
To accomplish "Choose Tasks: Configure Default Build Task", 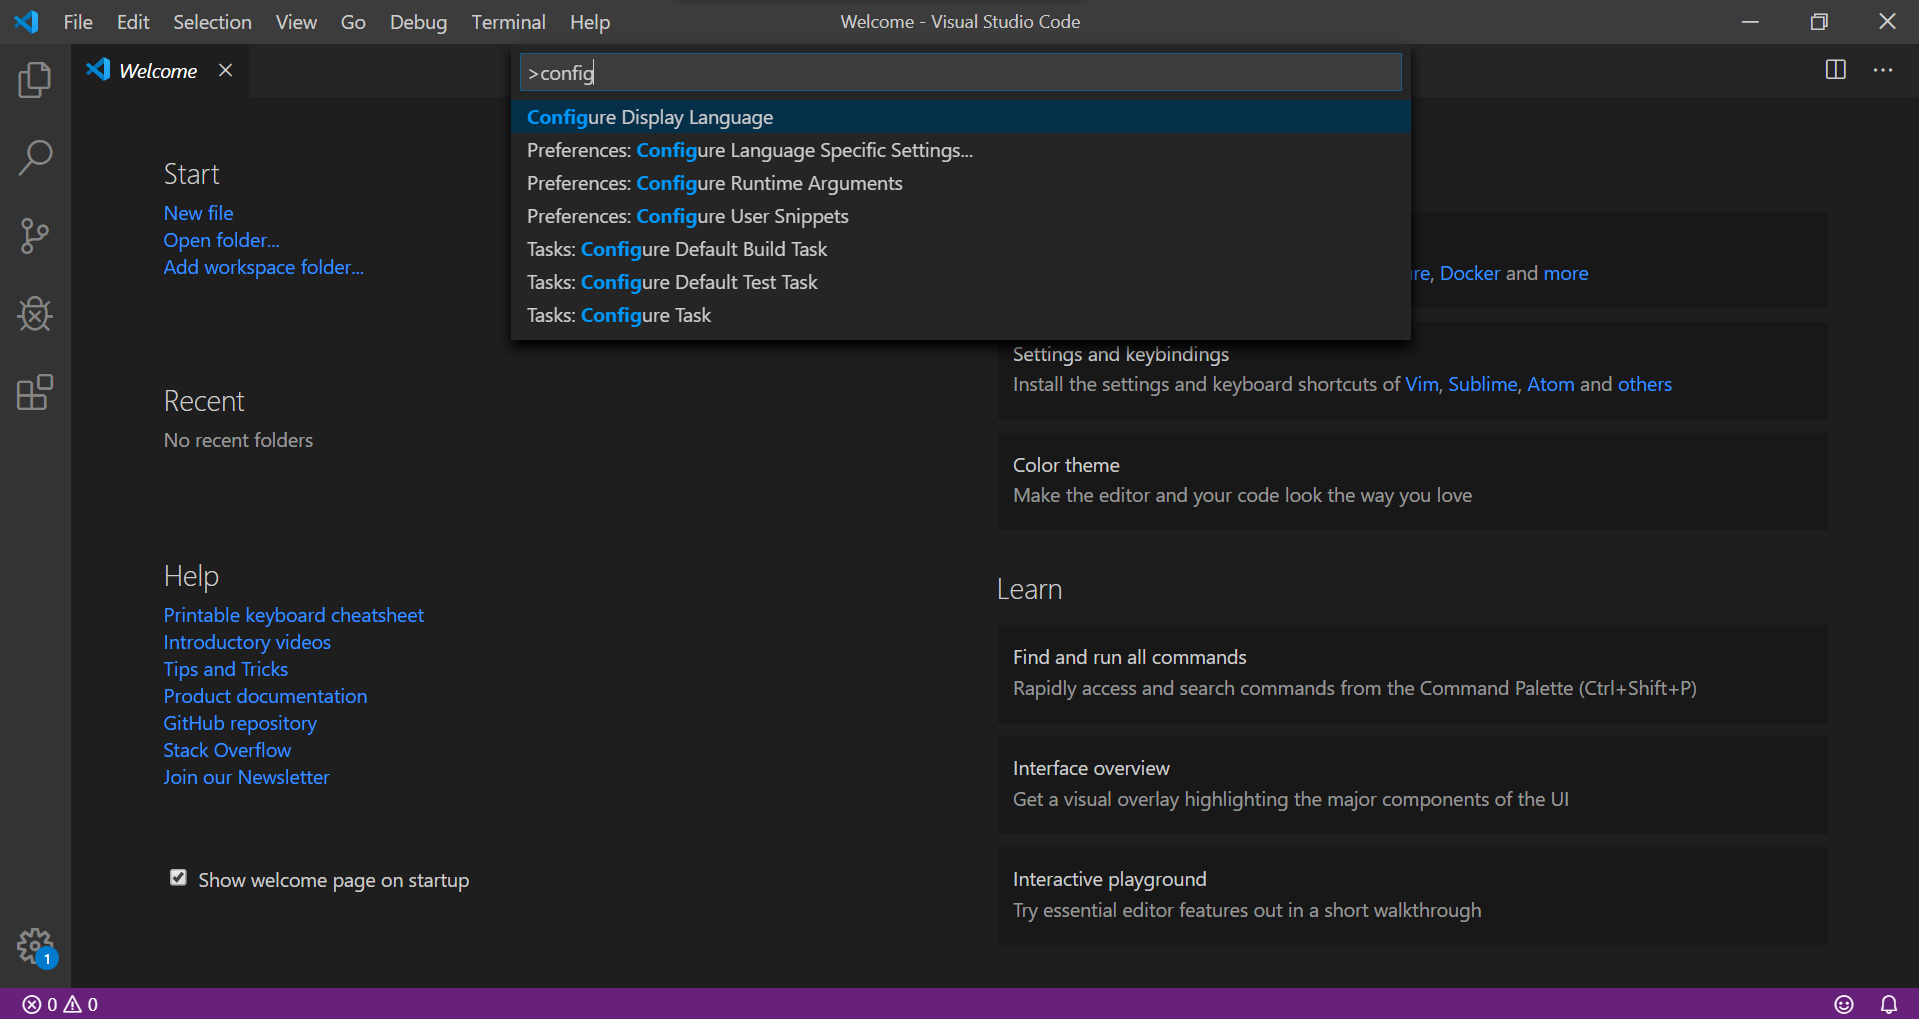I will (x=677, y=249).
